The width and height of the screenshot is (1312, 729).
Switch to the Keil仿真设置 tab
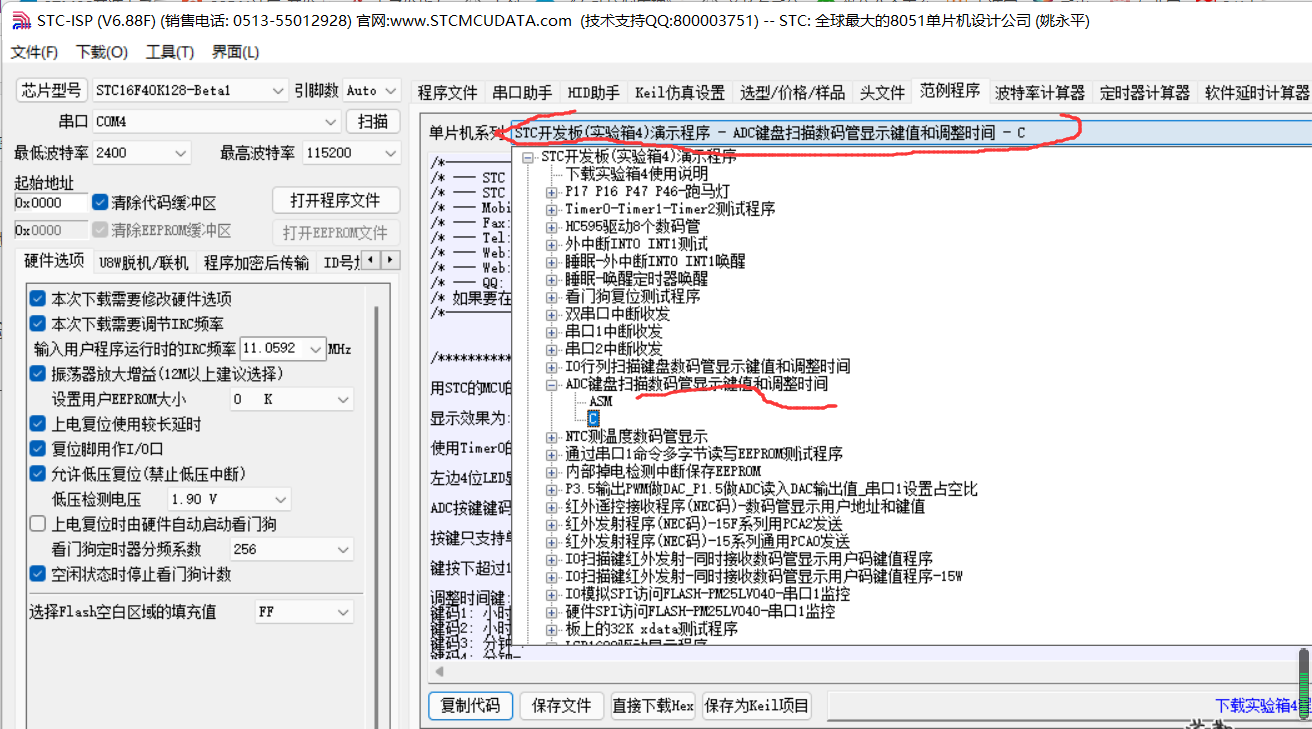click(679, 92)
